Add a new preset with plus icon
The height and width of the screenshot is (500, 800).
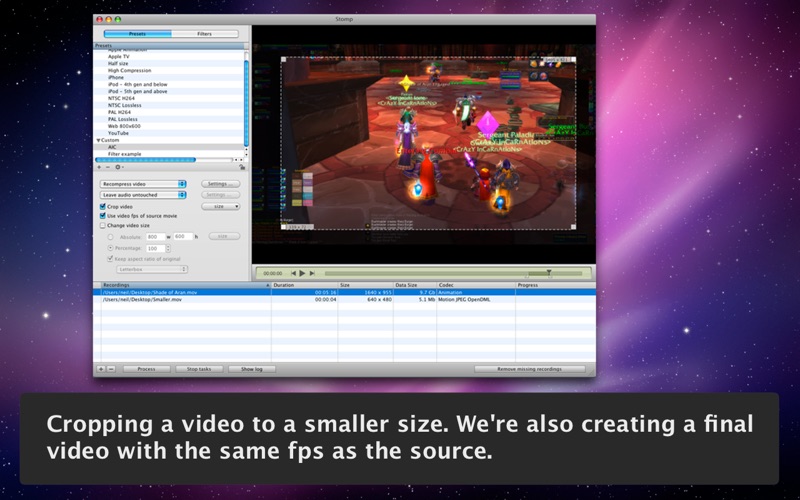[x=99, y=167]
